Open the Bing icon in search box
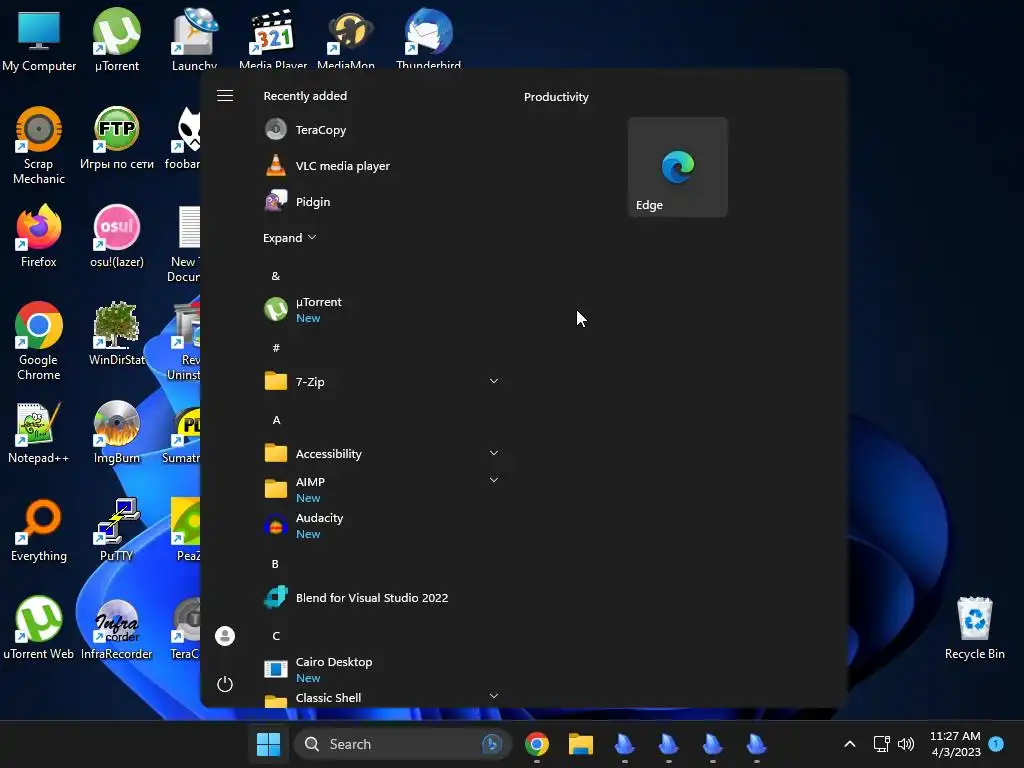Image resolution: width=1024 pixels, height=768 pixels. point(491,744)
